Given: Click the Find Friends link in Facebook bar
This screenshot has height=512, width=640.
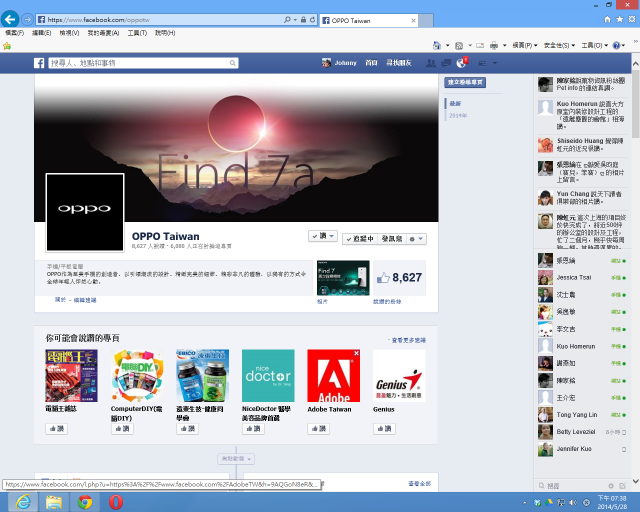Looking at the screenshot, I should (399, 63).
